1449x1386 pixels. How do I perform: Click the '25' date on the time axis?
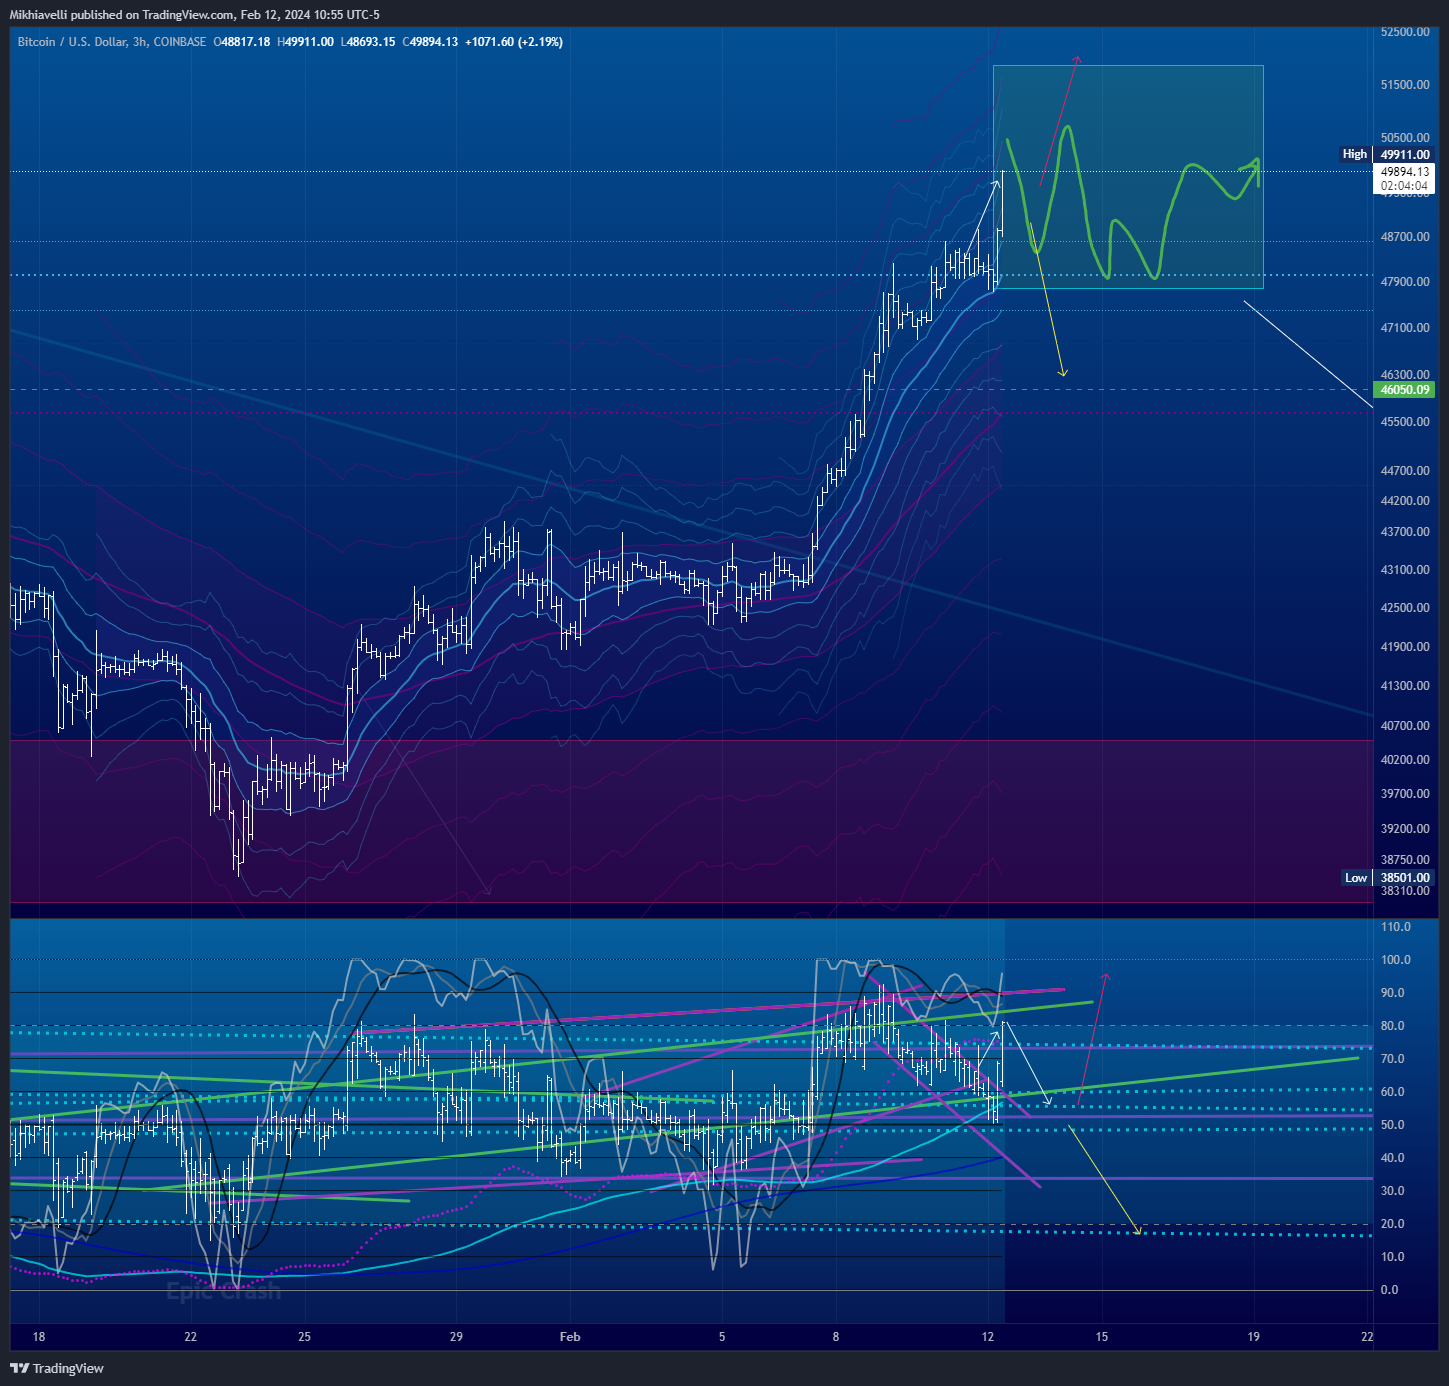(305, 1337)
